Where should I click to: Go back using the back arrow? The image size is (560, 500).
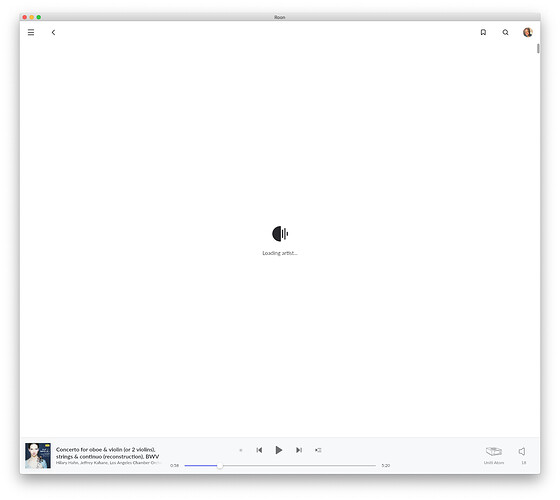[53, 32]
